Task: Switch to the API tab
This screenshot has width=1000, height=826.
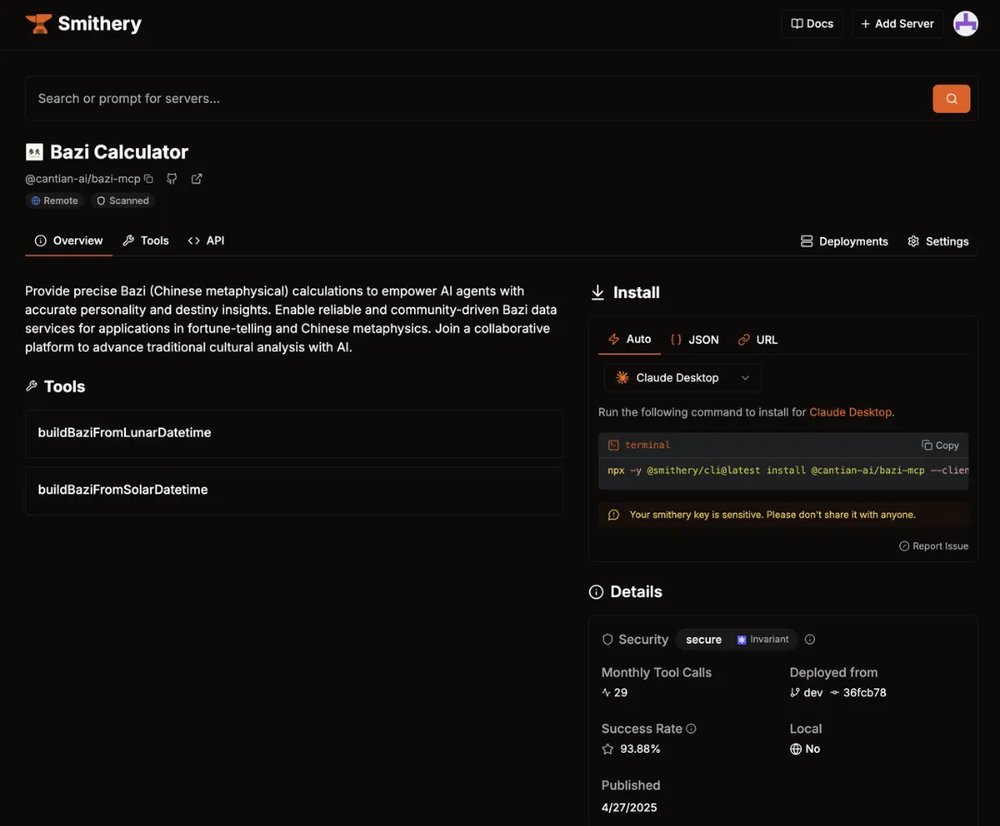Action: click(206, 240)
